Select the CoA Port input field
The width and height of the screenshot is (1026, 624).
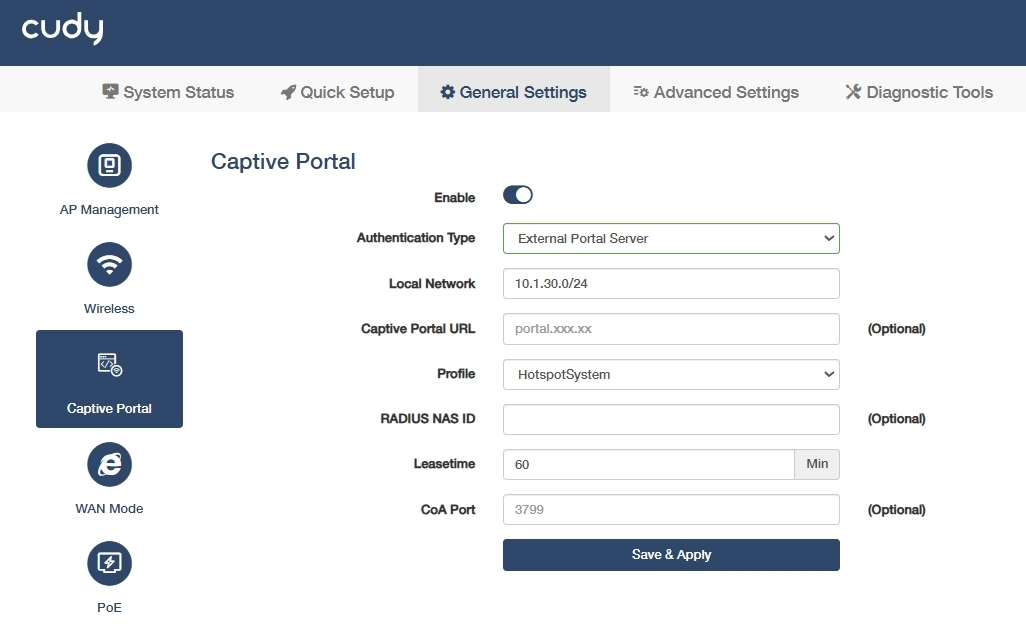pos(670,510)
